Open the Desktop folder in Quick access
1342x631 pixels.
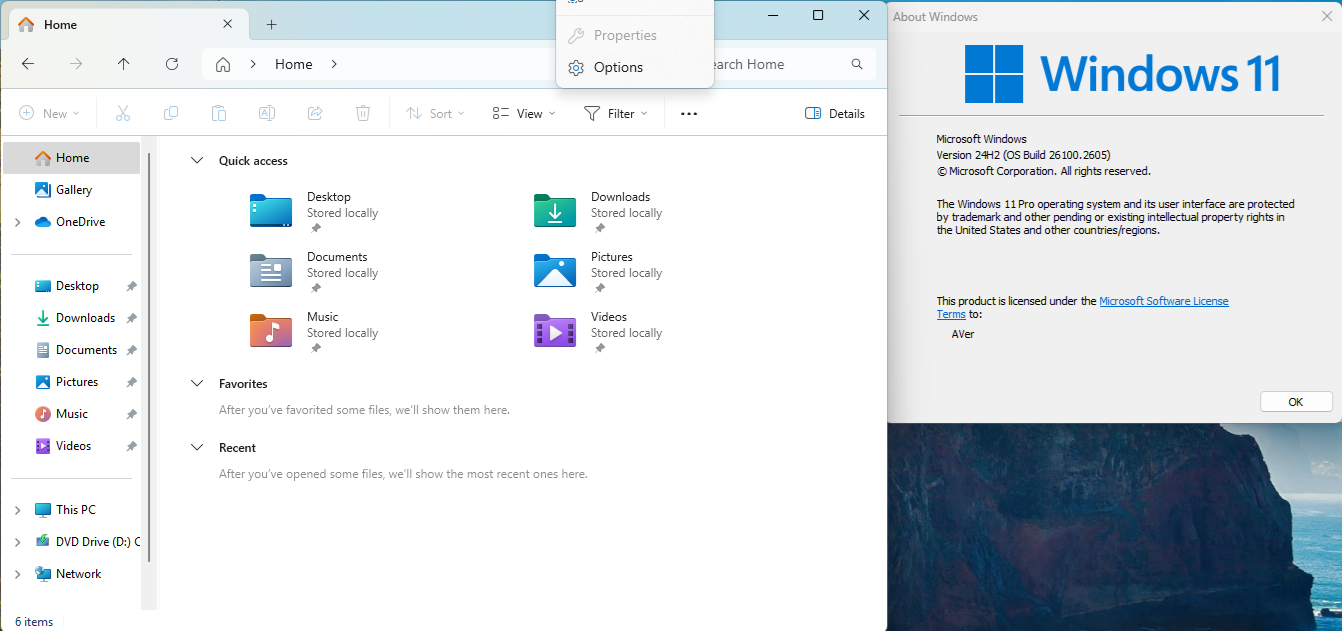coord(314,212)
